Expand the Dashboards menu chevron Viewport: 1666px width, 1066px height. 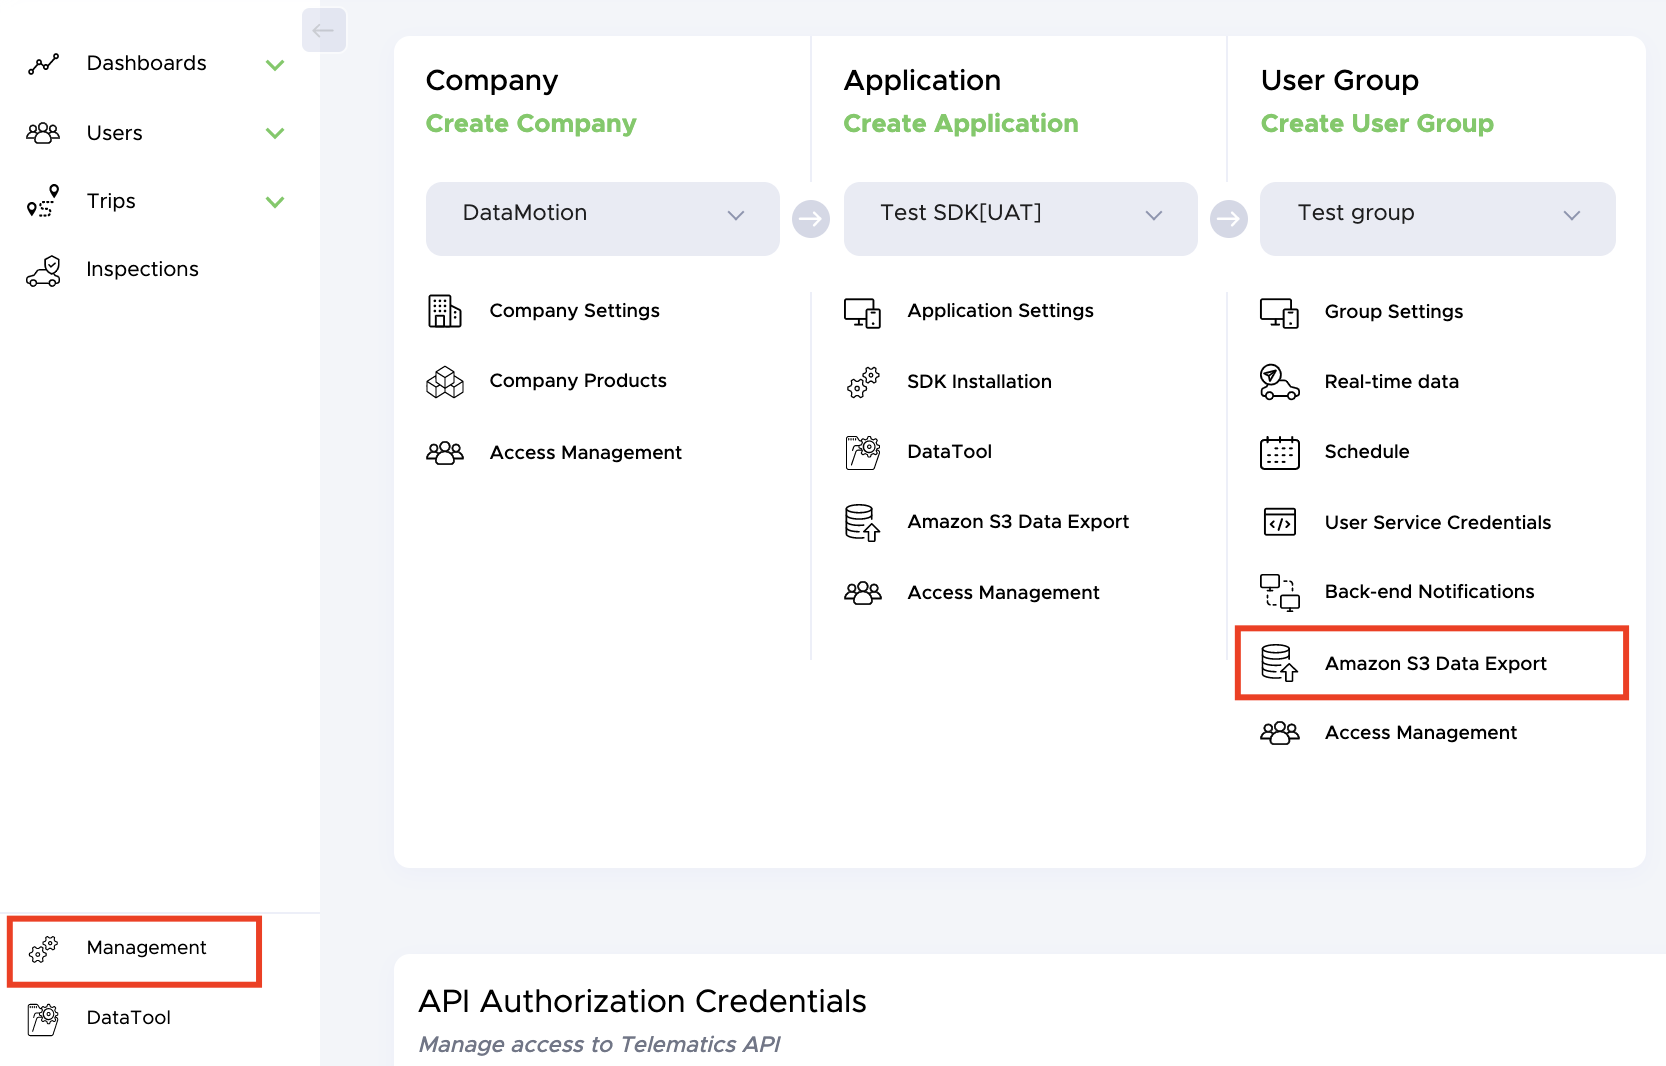tap(275, 65)
